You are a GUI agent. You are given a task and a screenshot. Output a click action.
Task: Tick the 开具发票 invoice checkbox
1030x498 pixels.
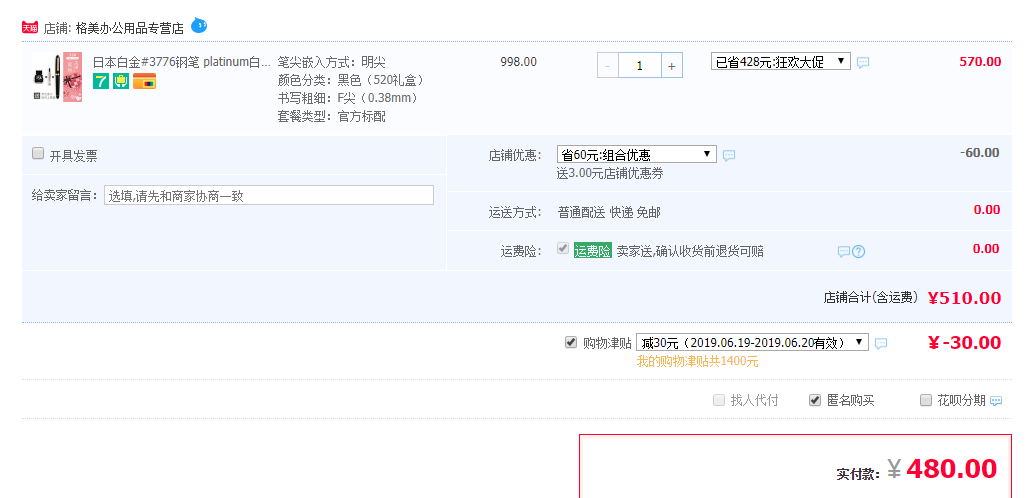[x=38, y=154]
